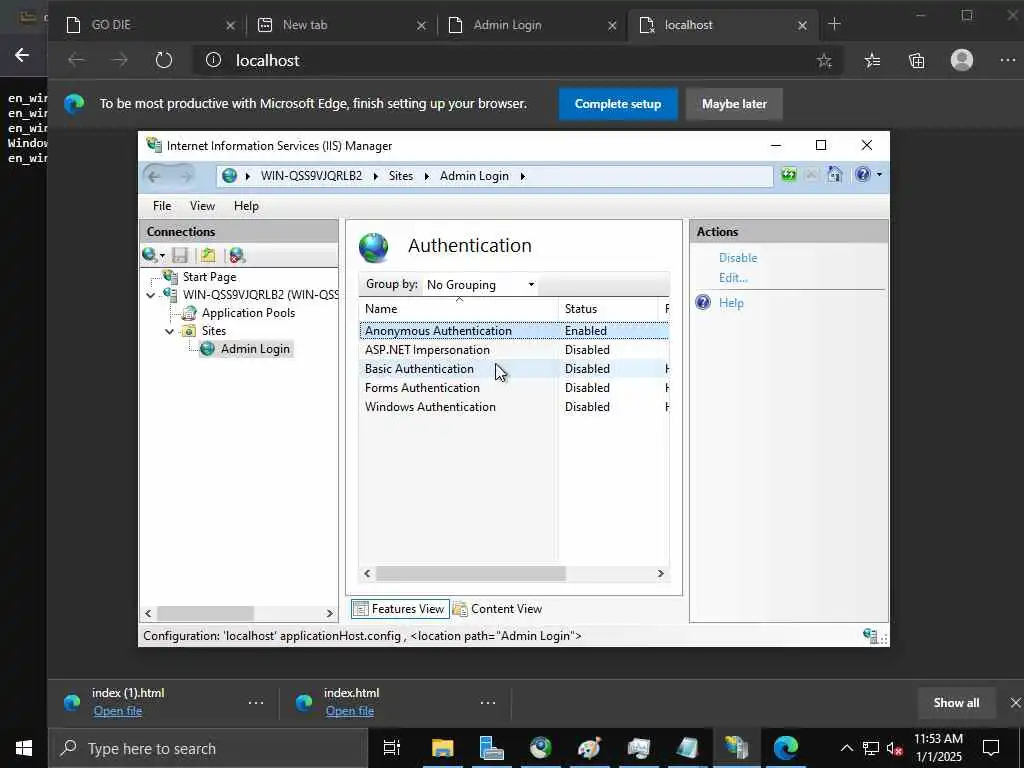Image resolution: width=1024 pixels, height=768 pixels.
Task: Add page to favorites star icon
Action: tap(824, 61)
